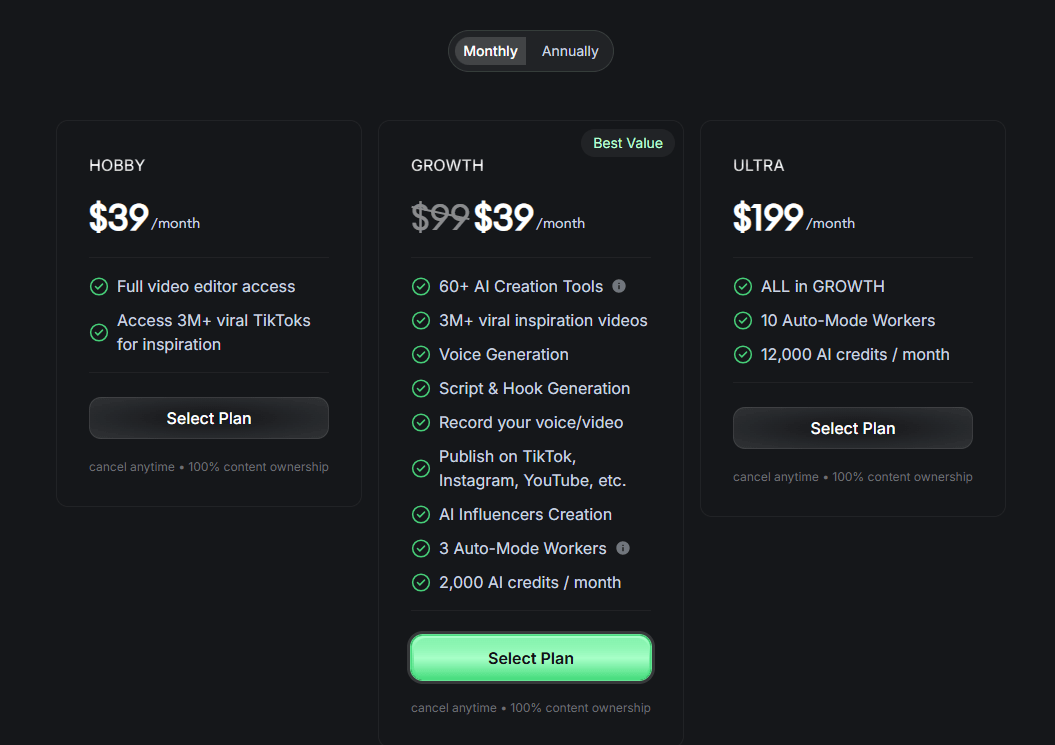Click the info icon next to 3 Auto-Mode Workers
Image resolution: width=1055 pixels, height=745 pixels.
[622, 548]
